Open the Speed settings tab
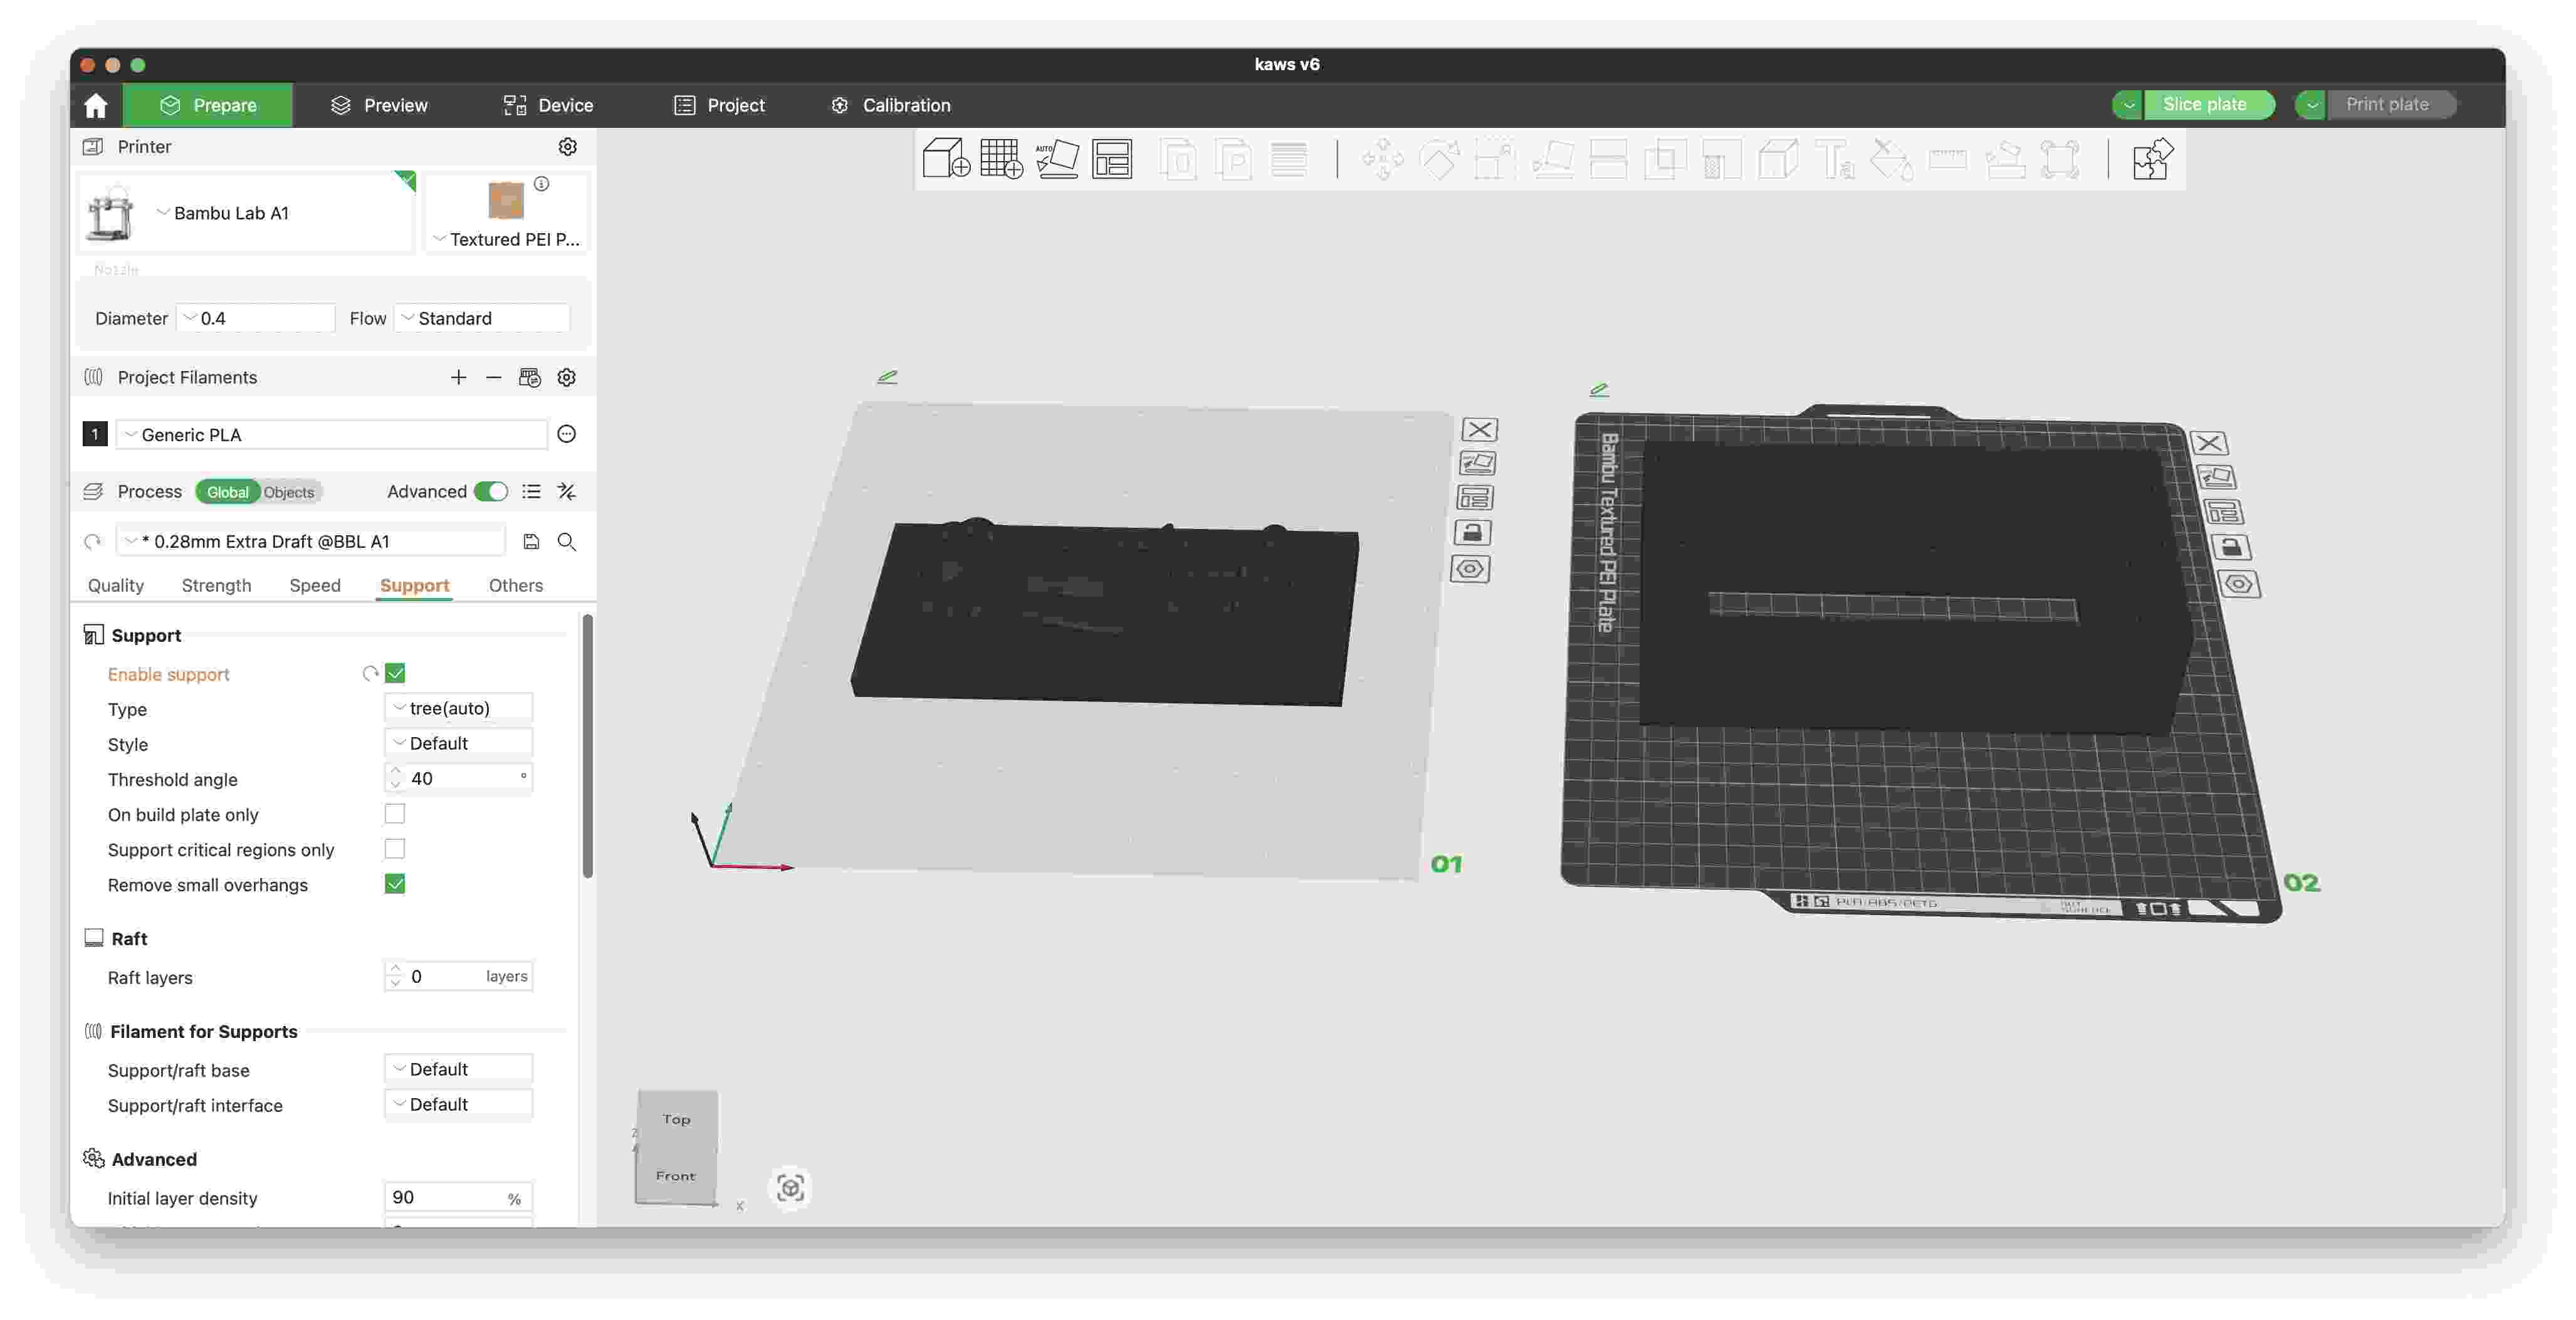This screenshot has width=2576, height=1320. (x=315, y=585)
